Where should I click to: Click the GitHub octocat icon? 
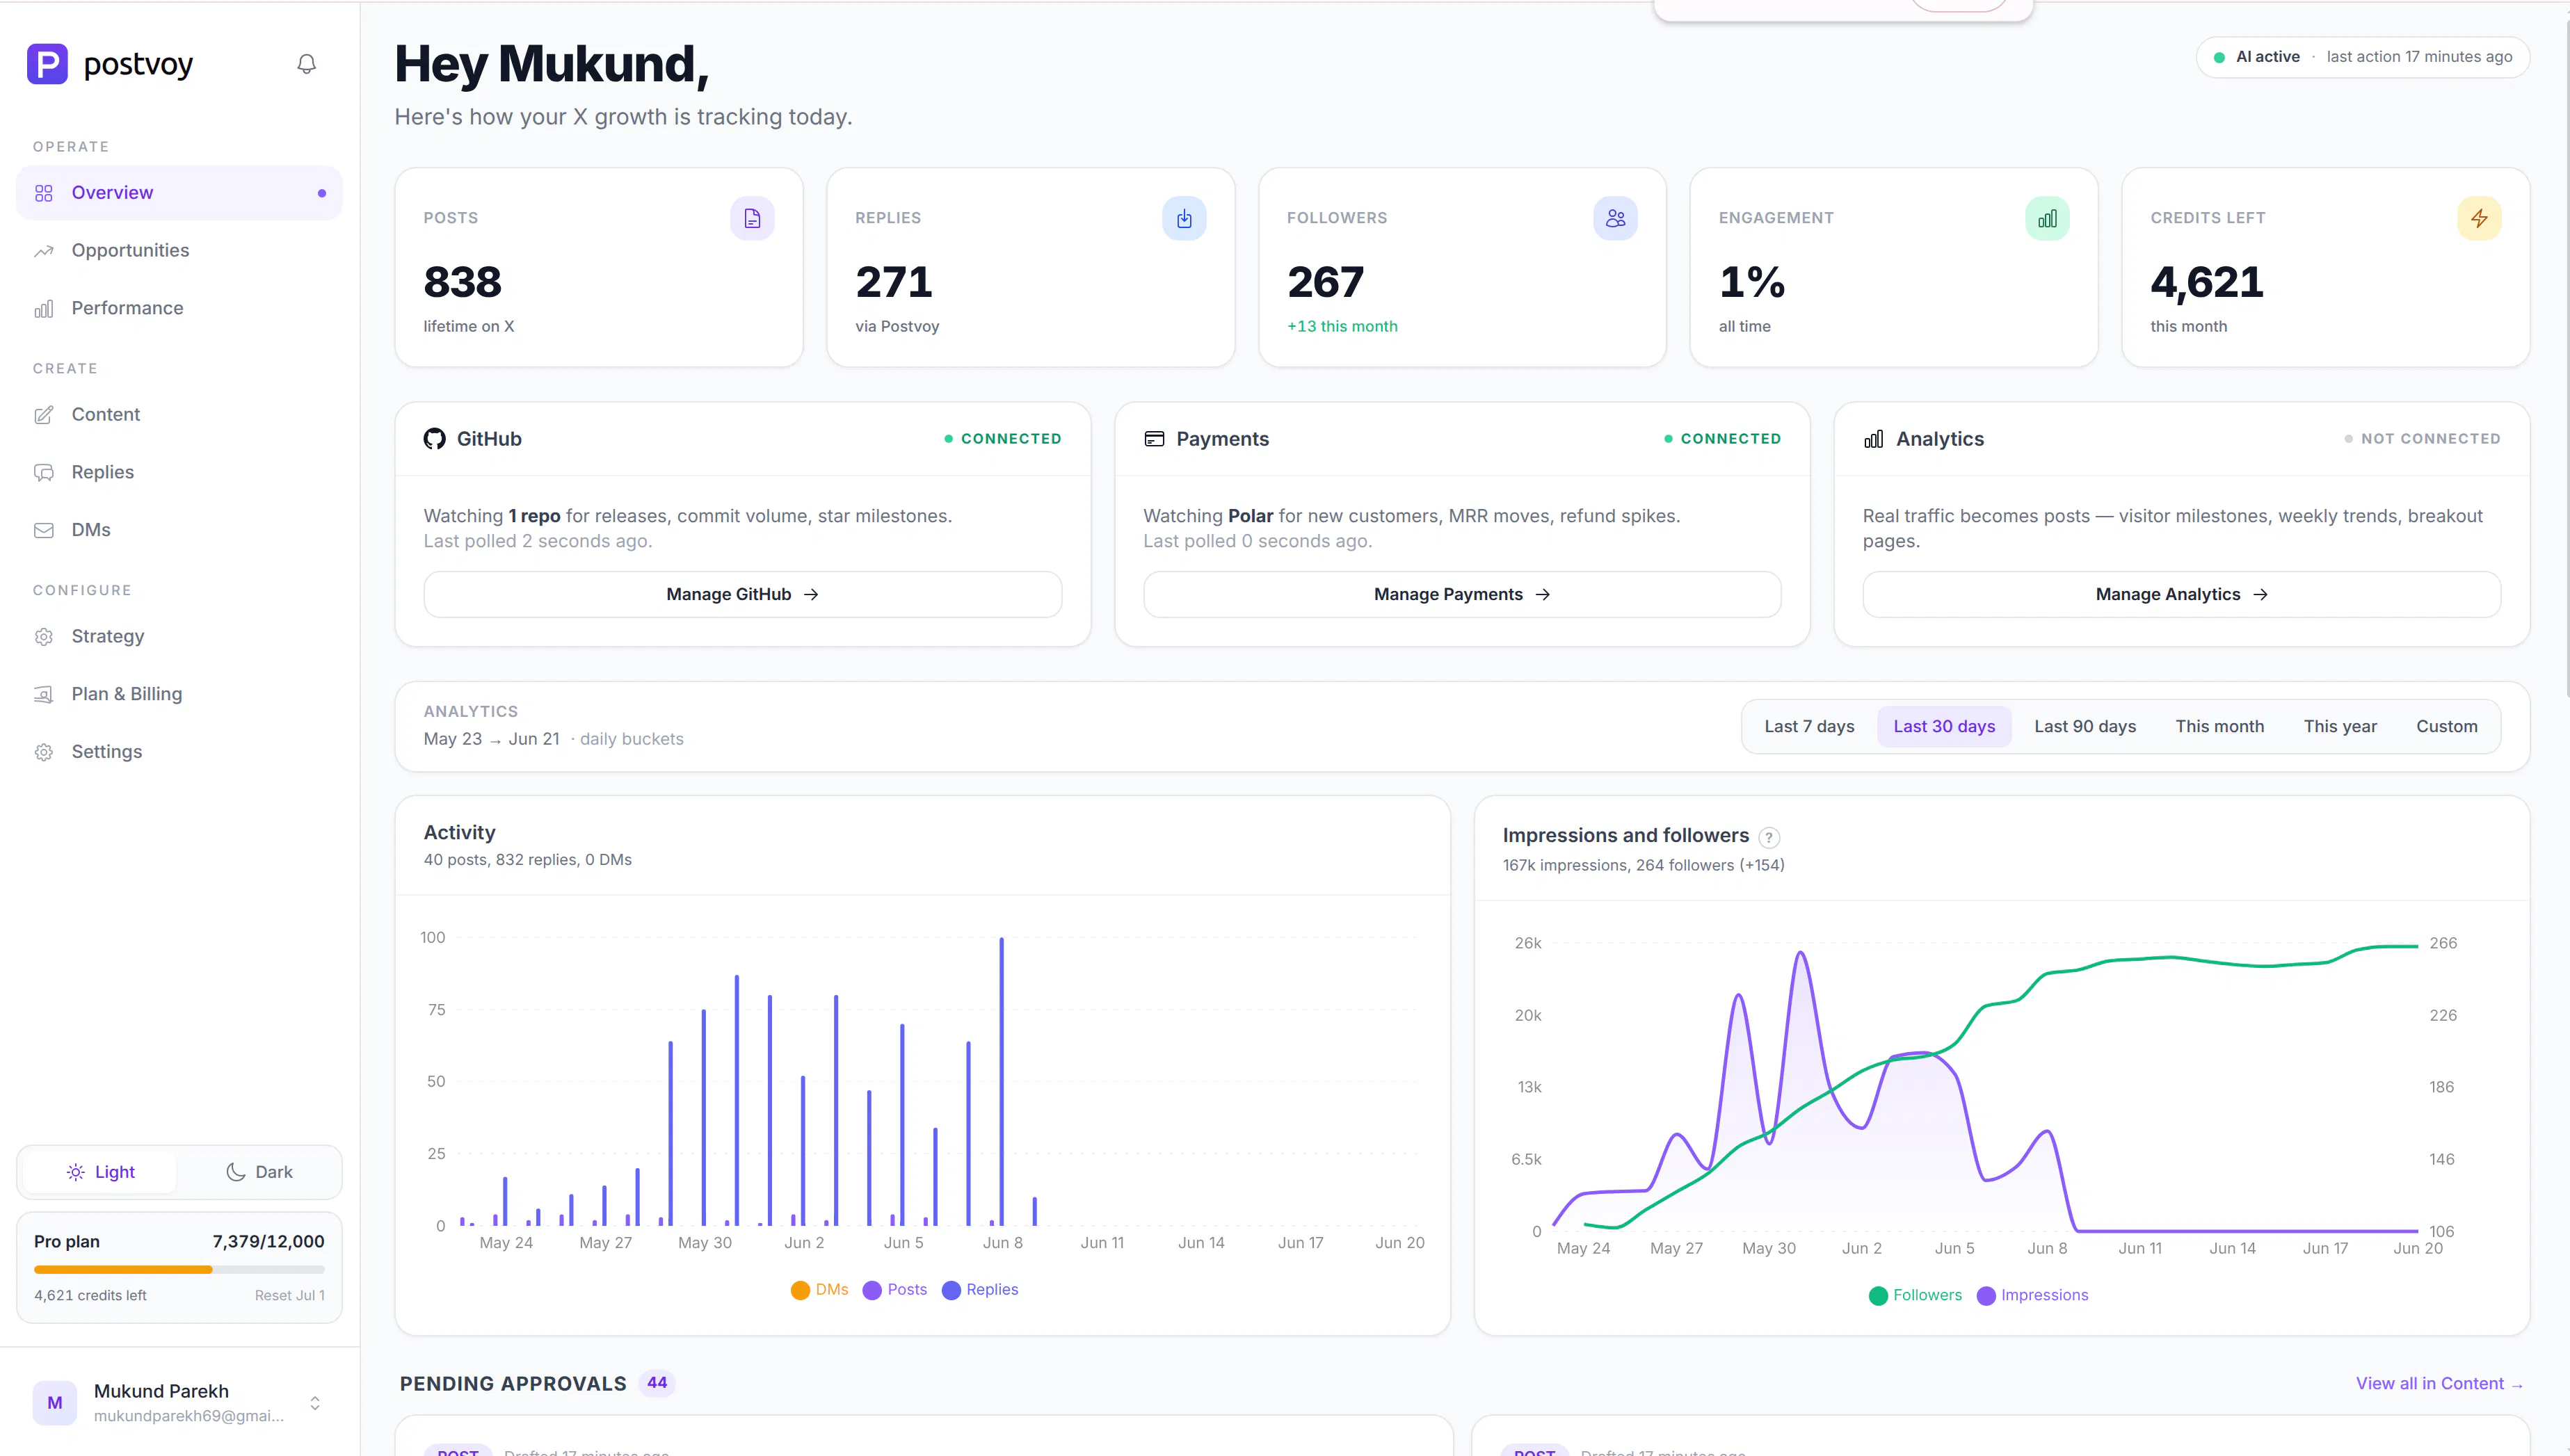pyautogui.click(x=434, y=439)
